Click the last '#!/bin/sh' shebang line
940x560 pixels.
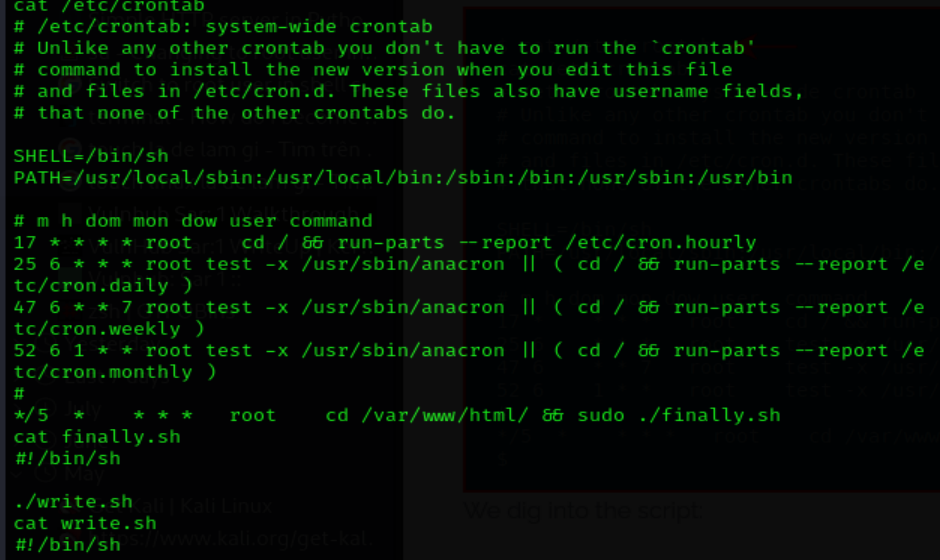pos(67,544)
